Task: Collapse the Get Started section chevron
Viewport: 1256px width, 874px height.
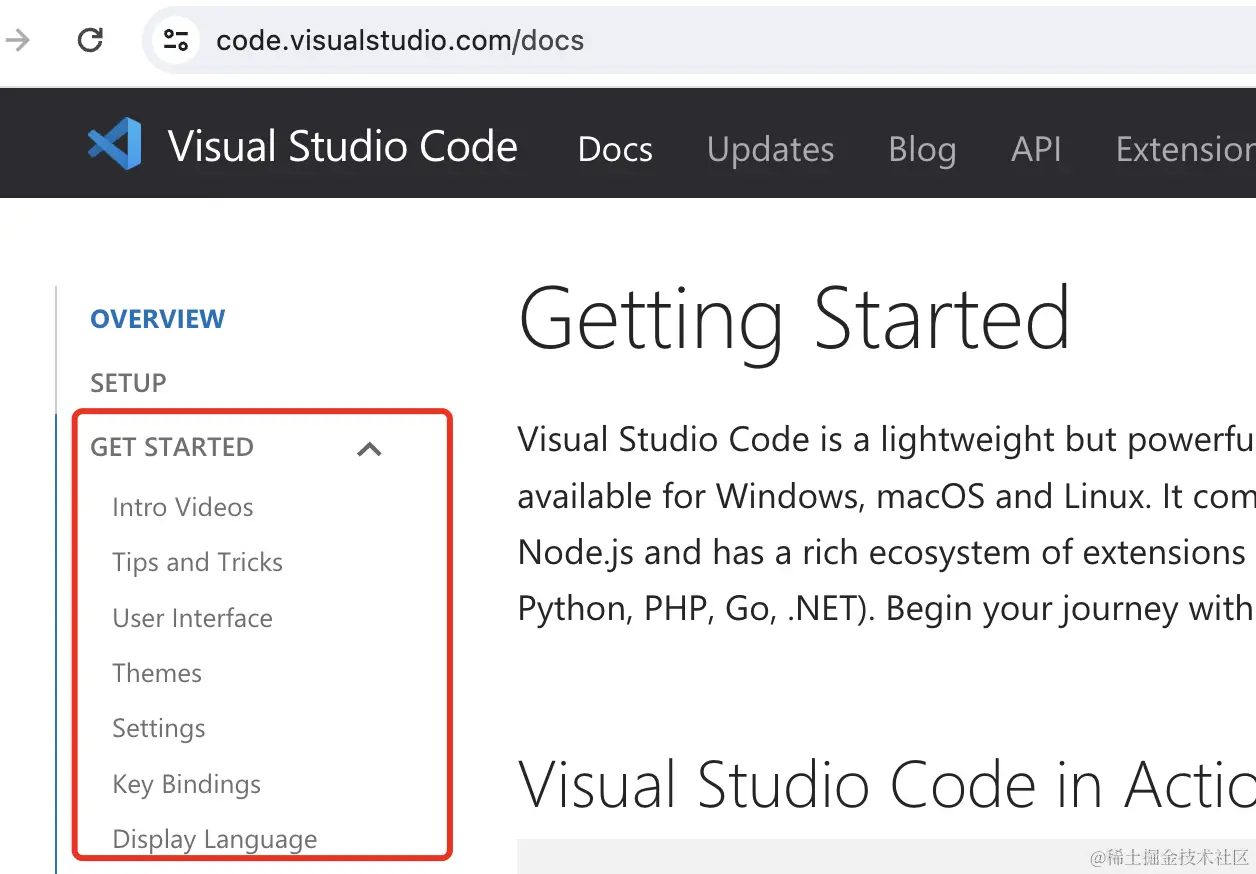Action: point(369,449)
